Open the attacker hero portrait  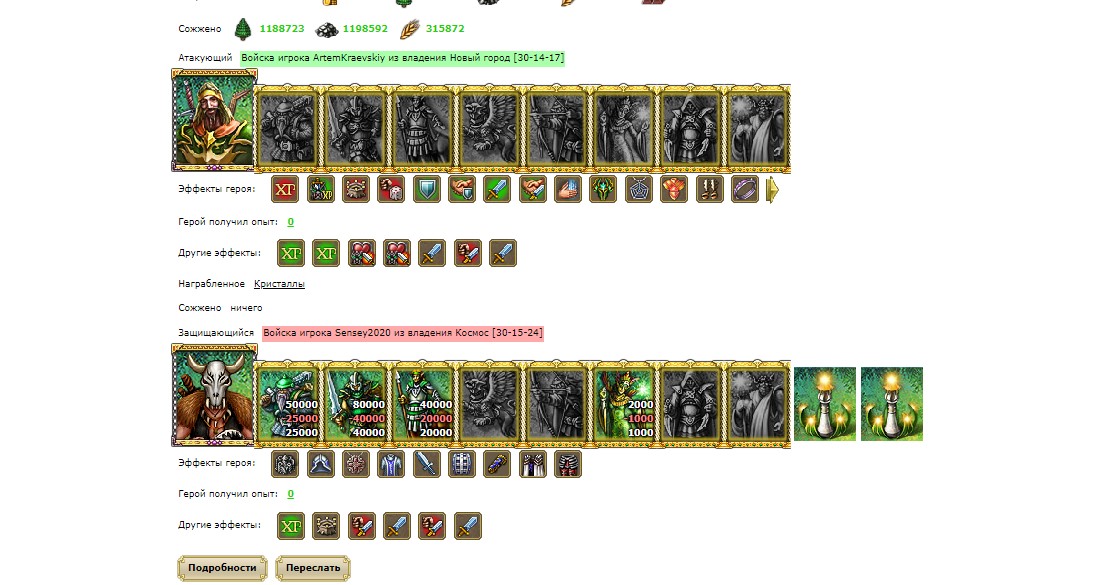pyautogui.click(x=214, y=120)
